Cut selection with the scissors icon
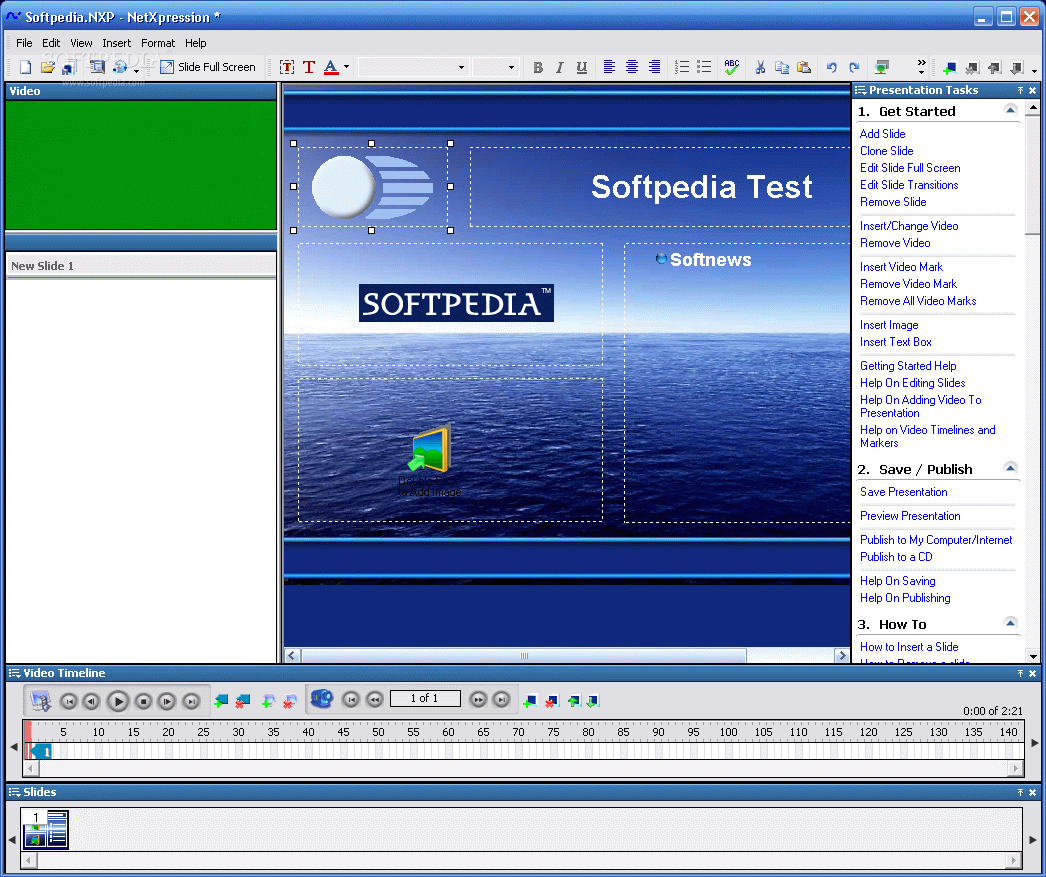 (x=760, y=67)
